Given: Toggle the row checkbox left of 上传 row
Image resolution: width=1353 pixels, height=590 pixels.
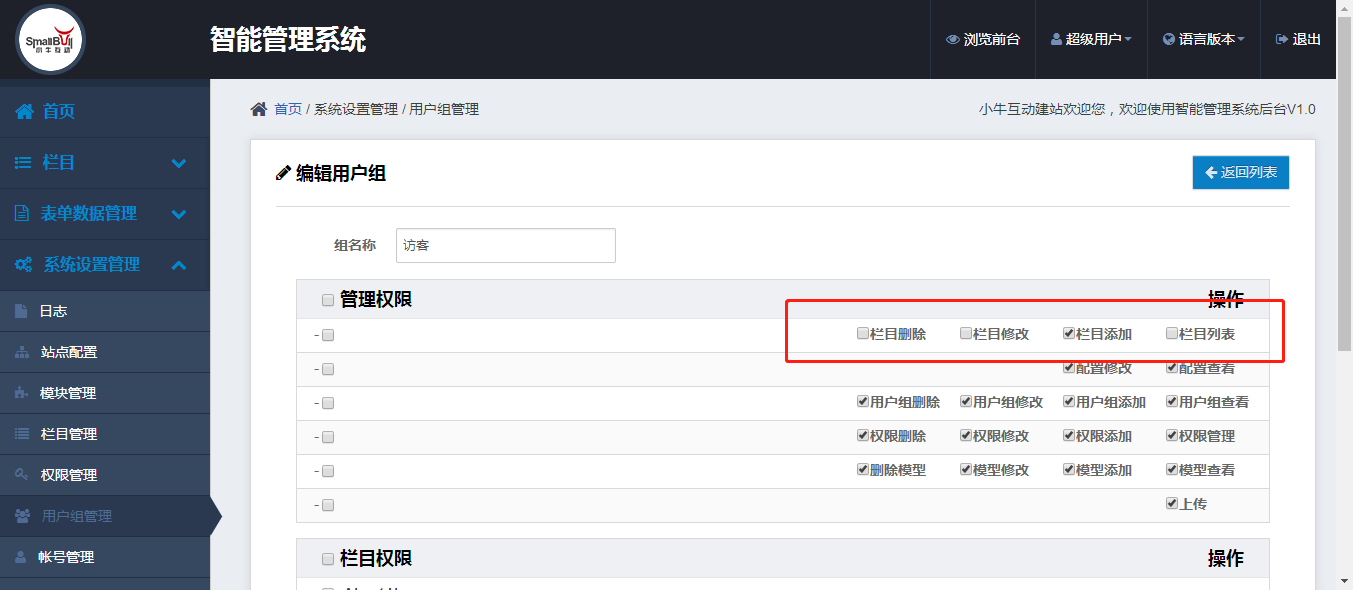Looking at the screenshot, I should (x=328, y=505).
